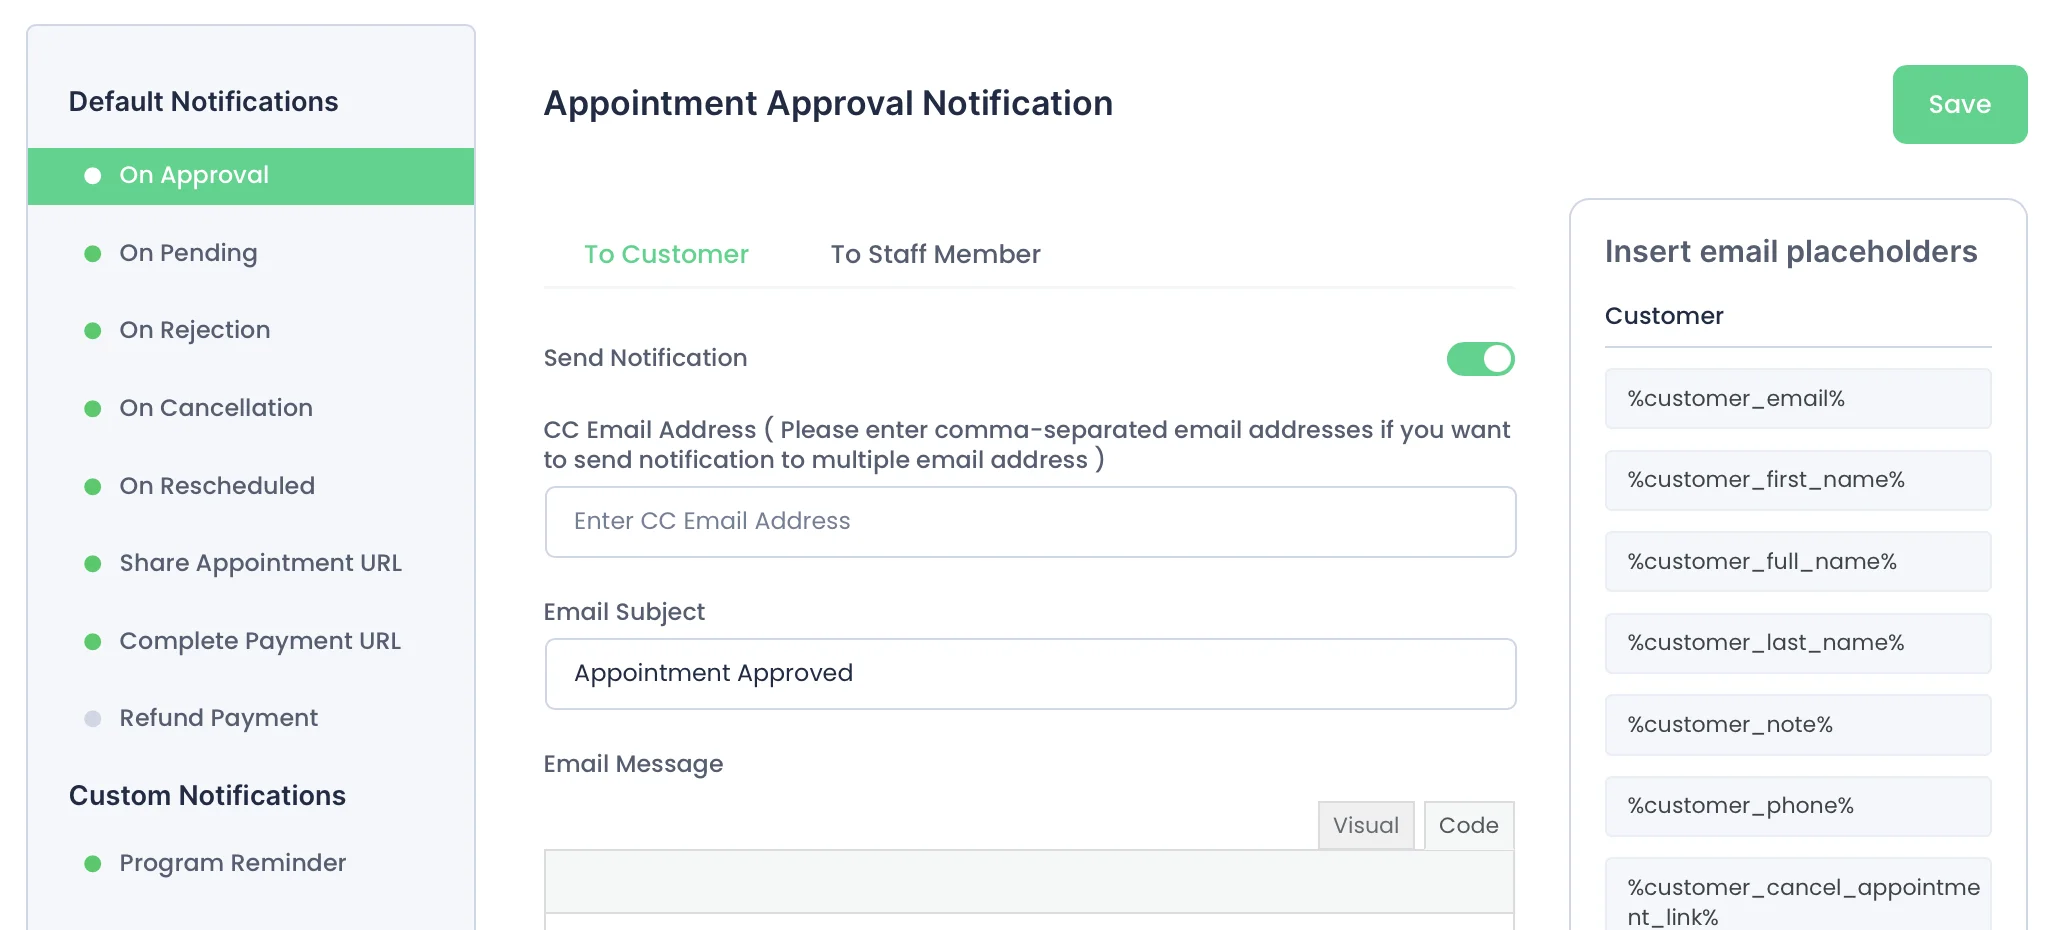
Task: Select the Refund Payment notification
Action: 218,719
